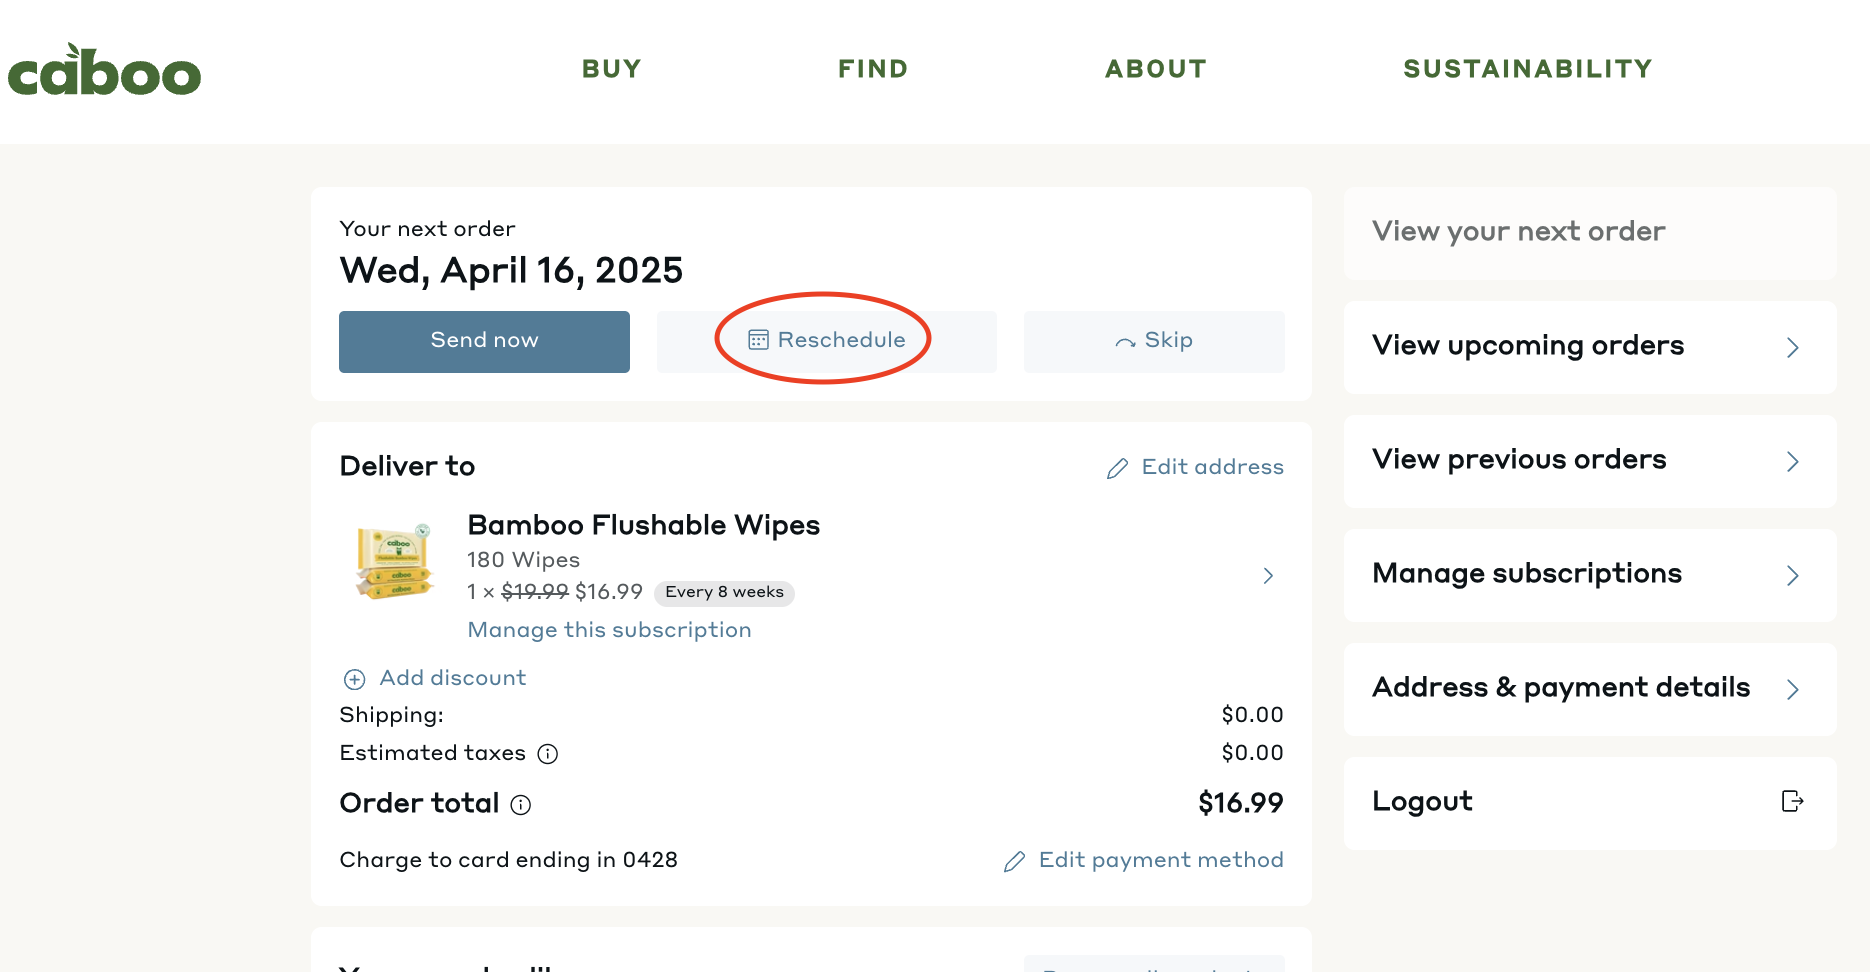Open Bamboo Flushable Wipes product thumbnail
Screen dimensions: 1870x972
click(x=394, y=561)
